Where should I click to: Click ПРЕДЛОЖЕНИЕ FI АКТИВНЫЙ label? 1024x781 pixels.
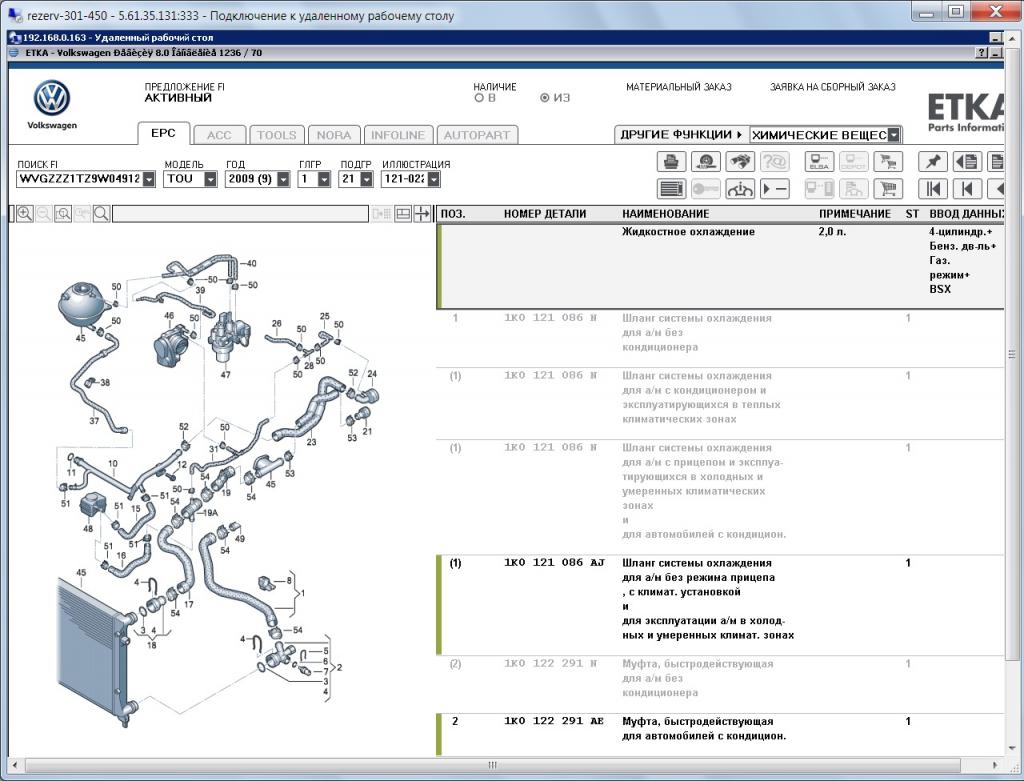tap(185, 93)
